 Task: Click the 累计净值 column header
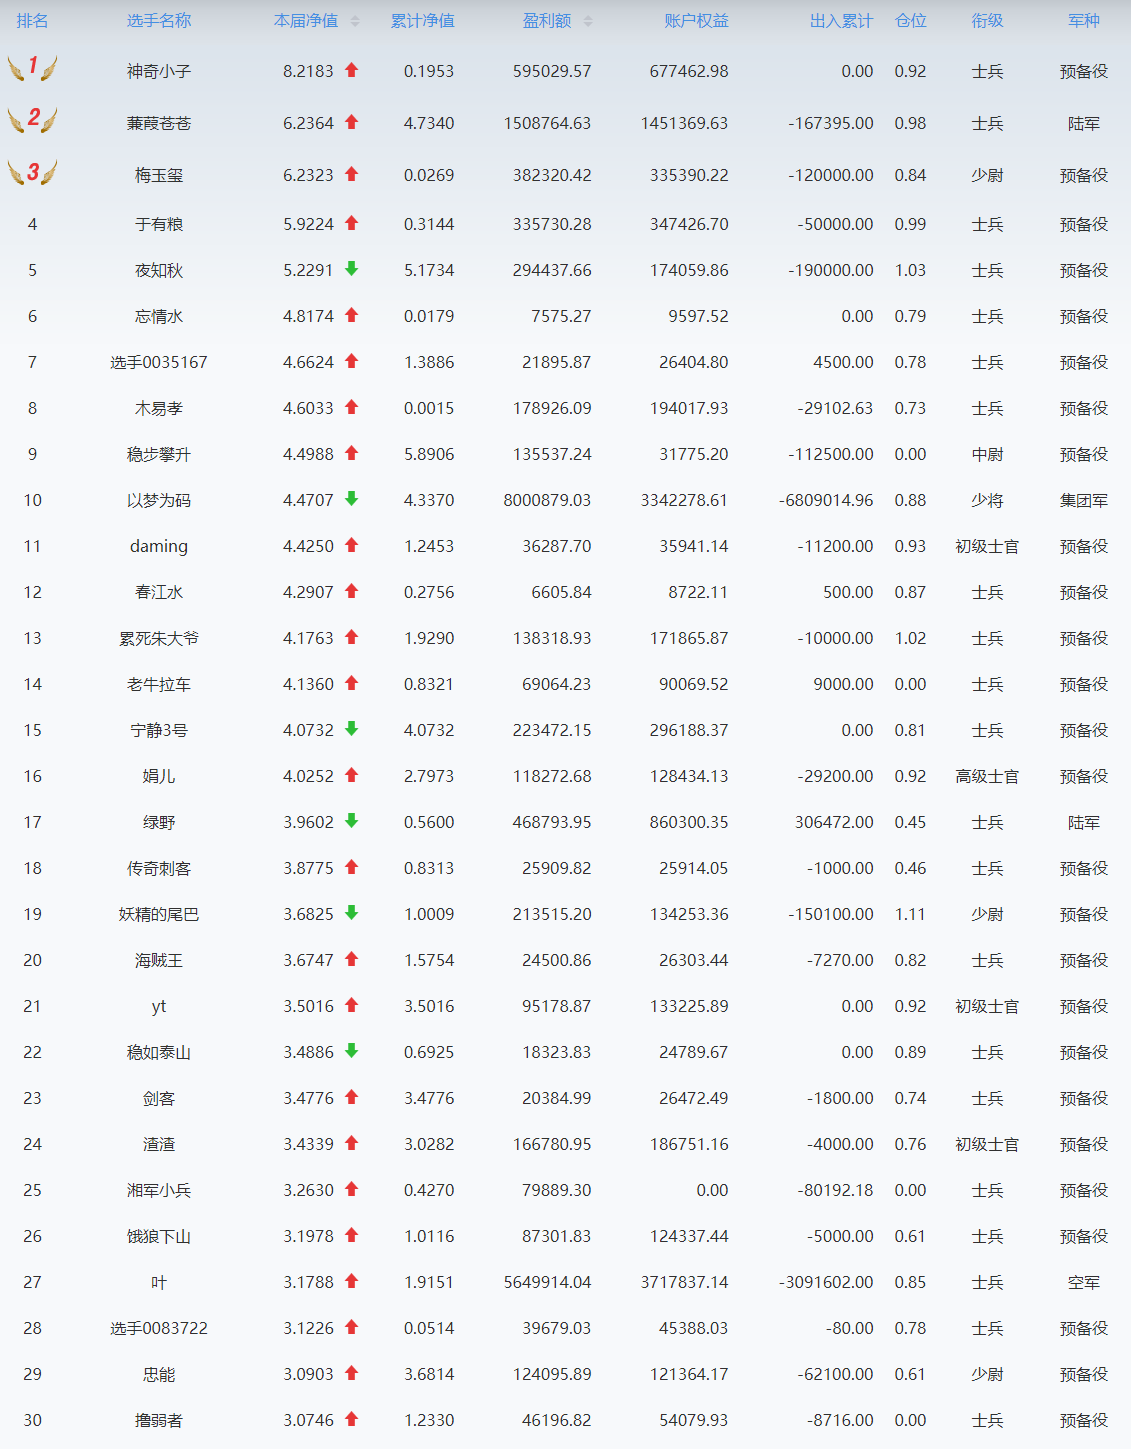[x=422, y=21]
